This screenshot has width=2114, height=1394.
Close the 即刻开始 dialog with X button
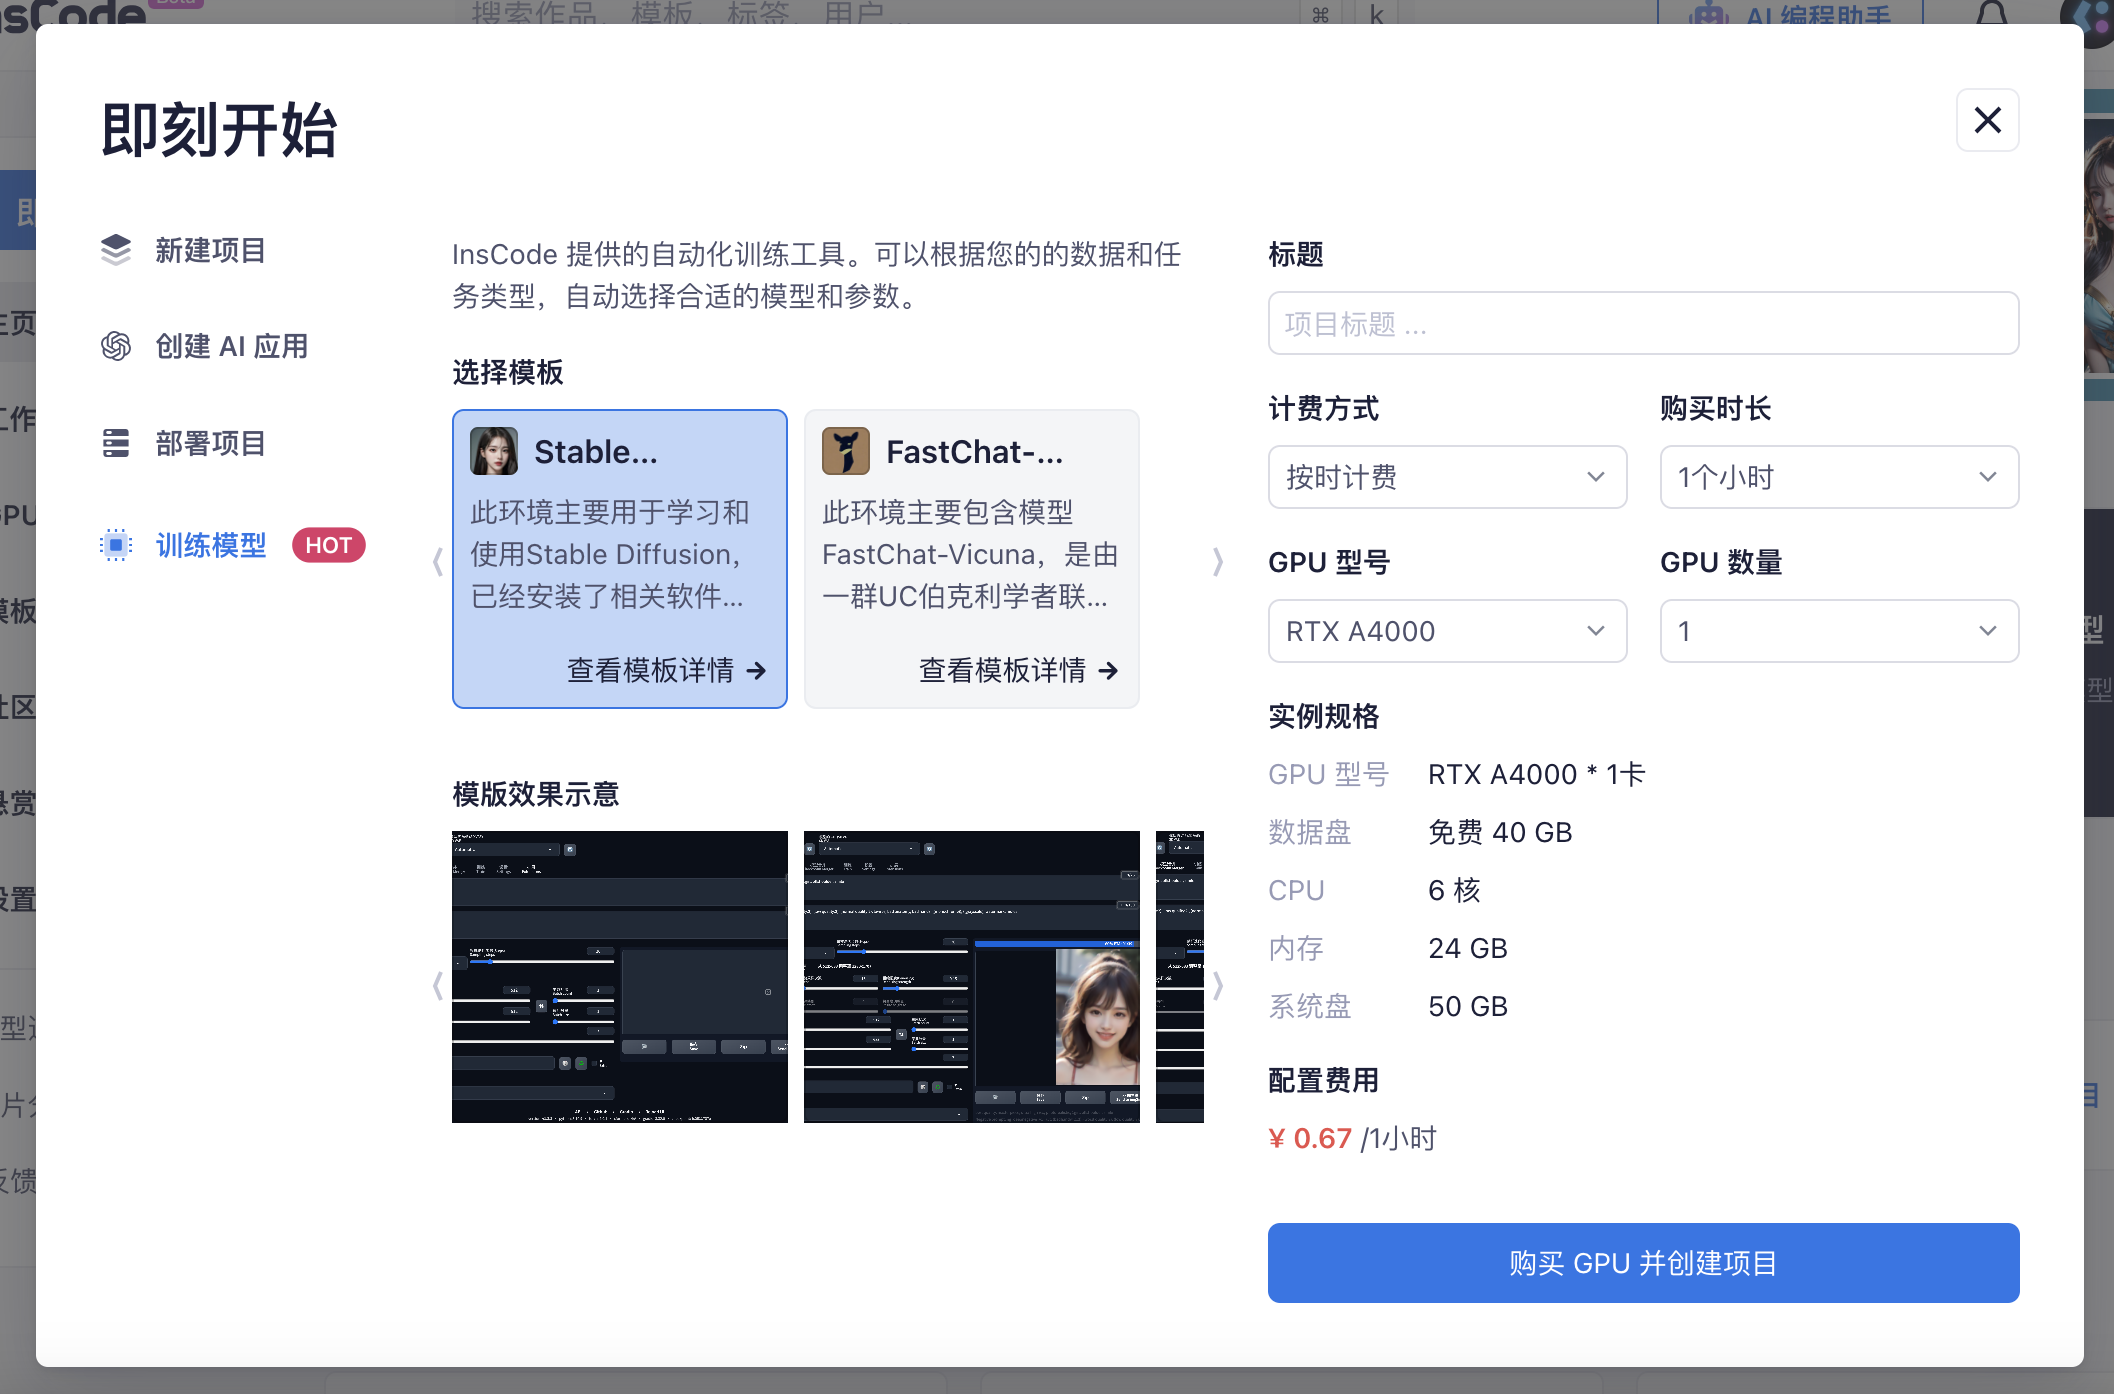click(x=1987, y=120)
